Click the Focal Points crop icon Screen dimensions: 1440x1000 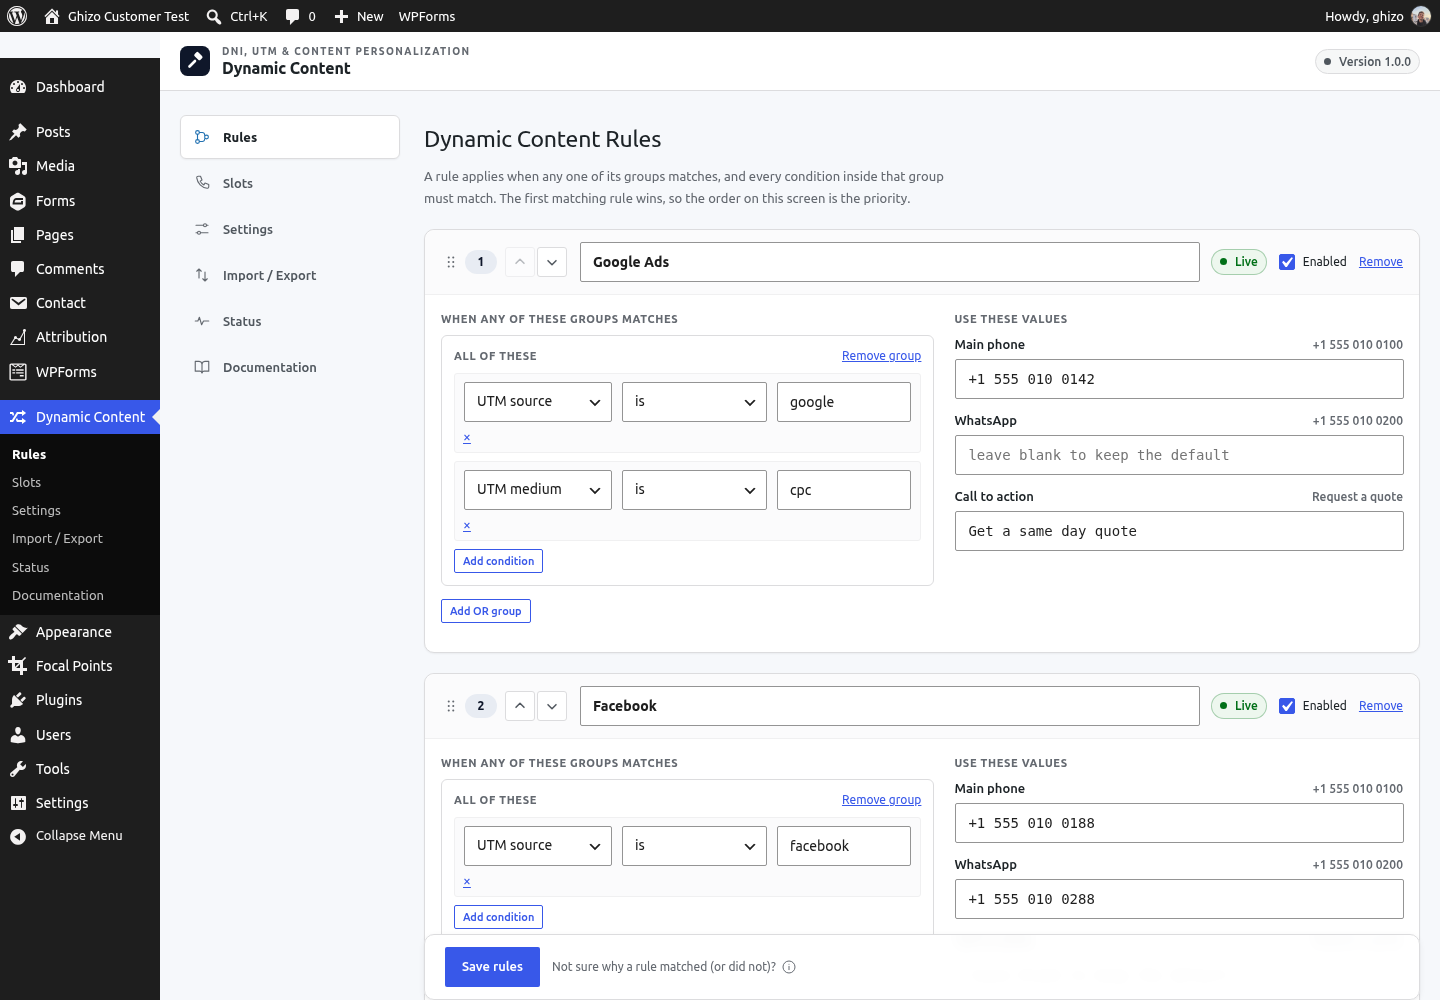point(18,666)
